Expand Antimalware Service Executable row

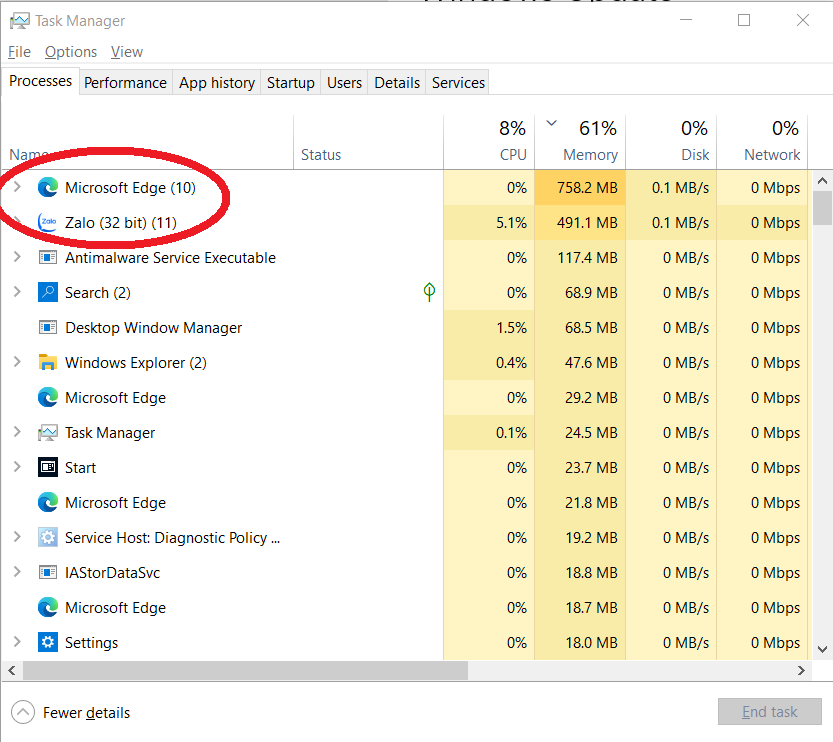coord(17,257)
